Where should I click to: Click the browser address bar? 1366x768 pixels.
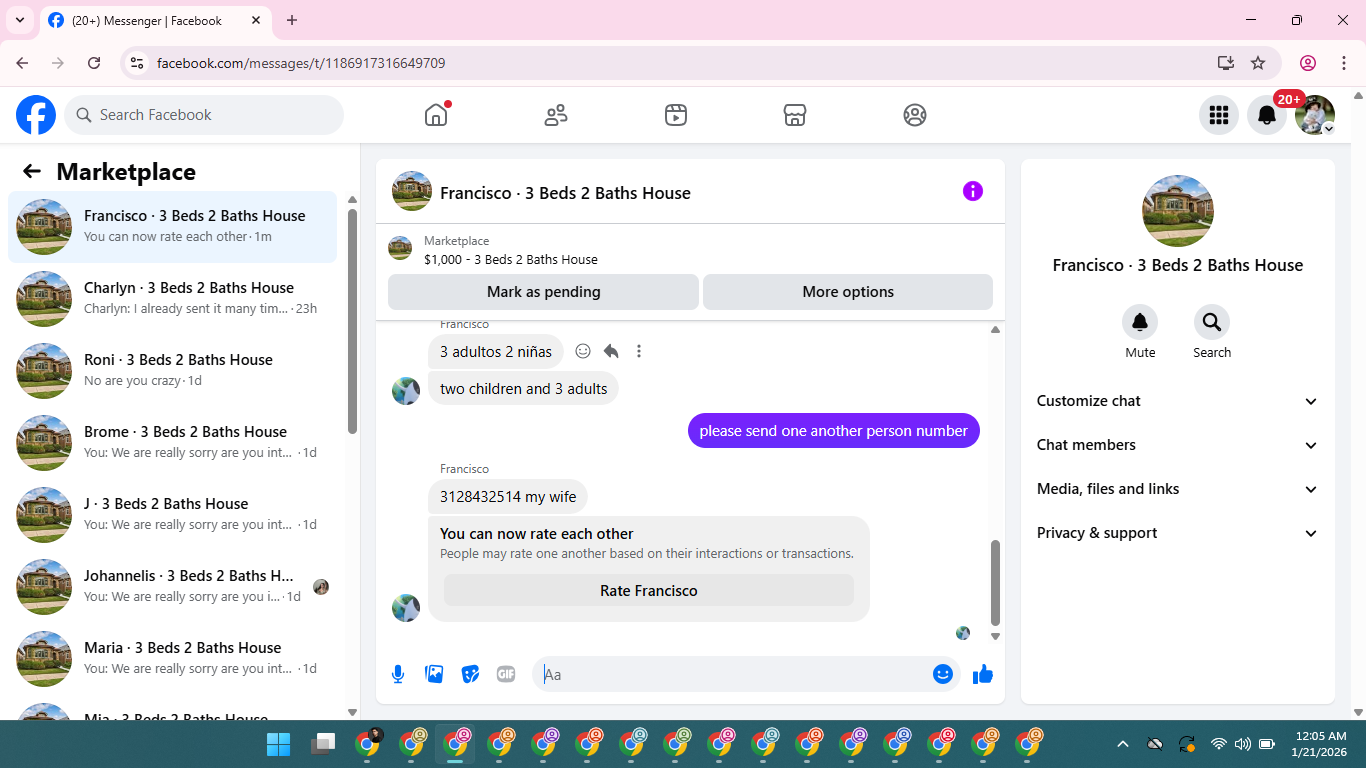pyautogui.click(x=680, y=63)
